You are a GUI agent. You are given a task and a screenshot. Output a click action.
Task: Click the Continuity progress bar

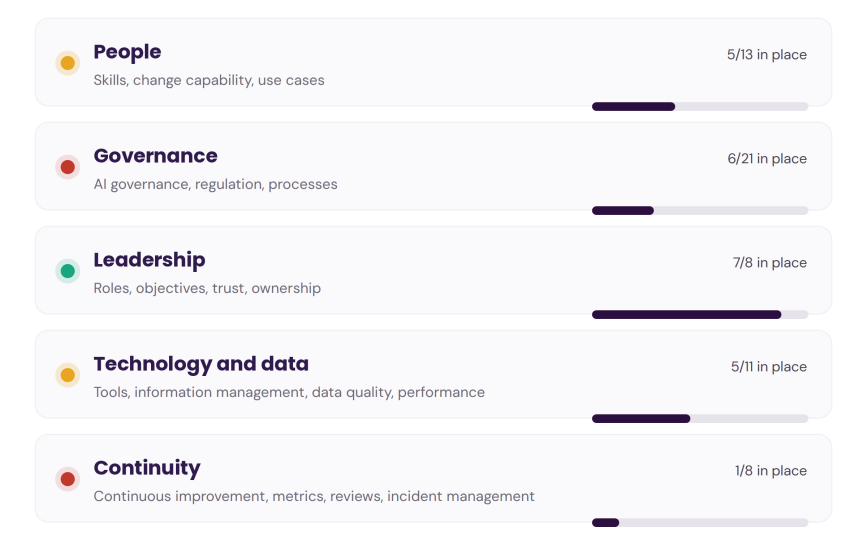pos(700,522)
